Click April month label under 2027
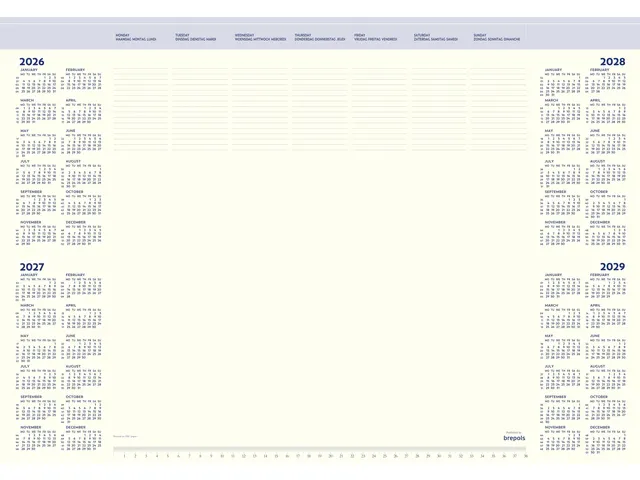This screenshot has height=480, width=640. 71,305
